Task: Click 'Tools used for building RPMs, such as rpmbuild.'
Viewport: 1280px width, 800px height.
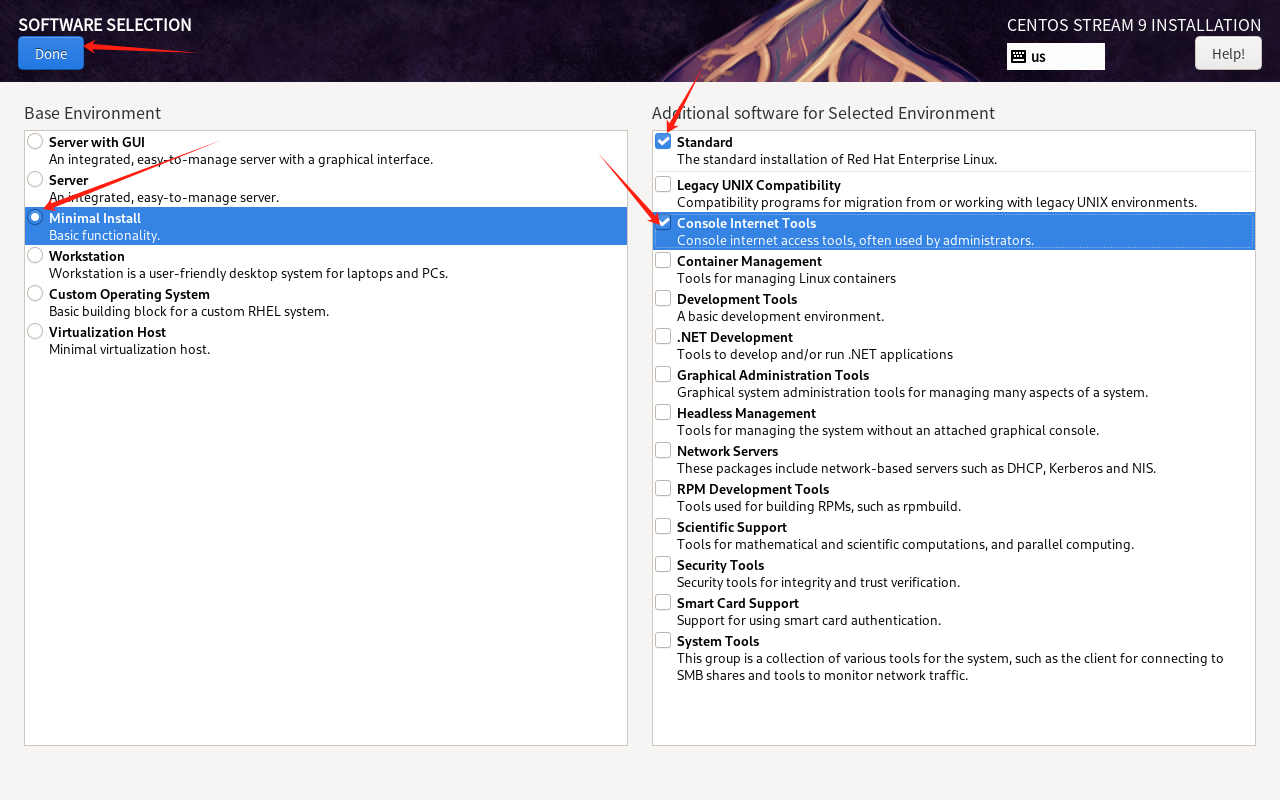Action: 819,506
